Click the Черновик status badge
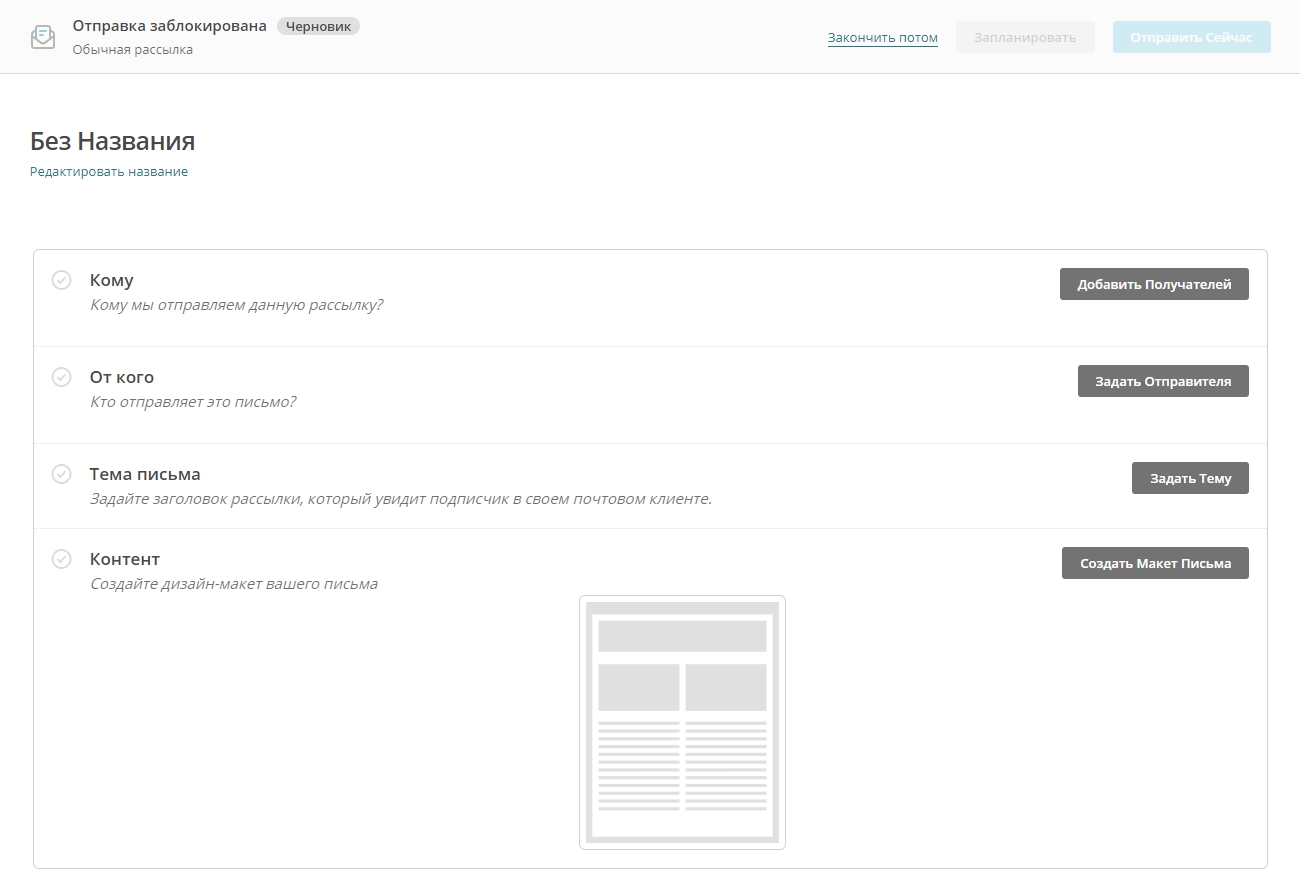The image size is (1300, 890). coord(318,27)
